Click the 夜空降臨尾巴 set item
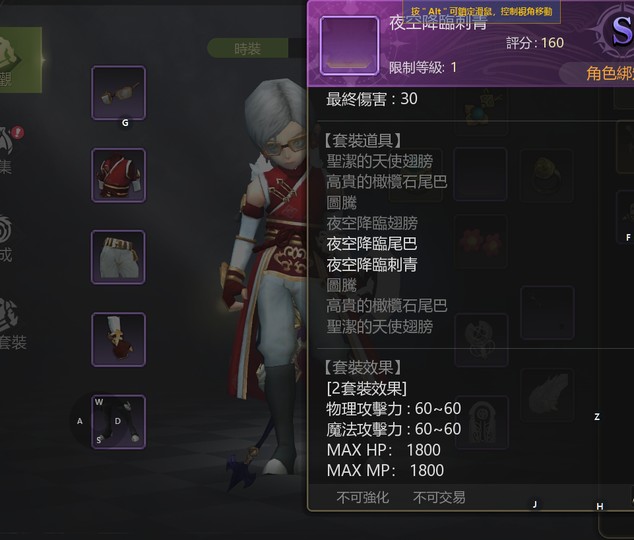This screenshot has height=540, width=634. 372,244
